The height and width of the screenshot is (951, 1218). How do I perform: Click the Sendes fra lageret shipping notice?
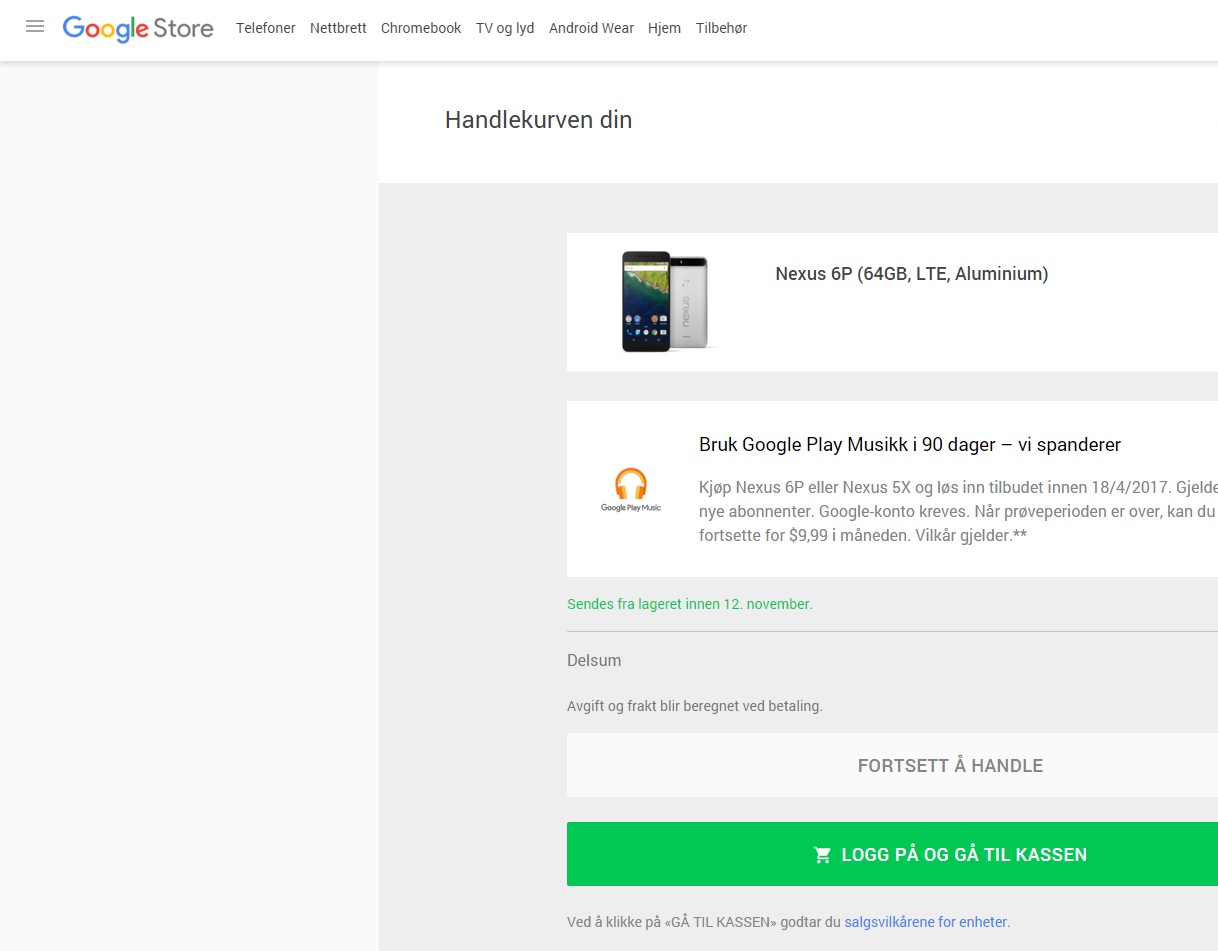(690, 604)
